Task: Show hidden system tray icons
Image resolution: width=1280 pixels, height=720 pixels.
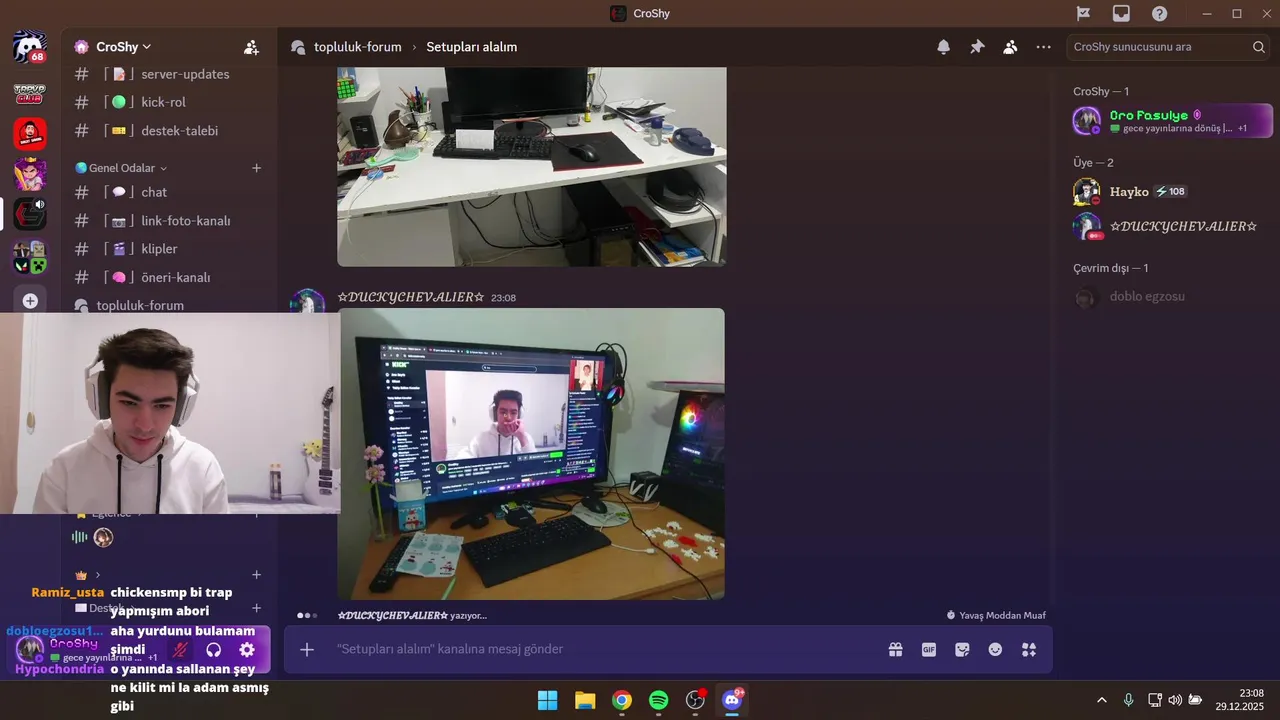Action: (x=1102, y=700)
